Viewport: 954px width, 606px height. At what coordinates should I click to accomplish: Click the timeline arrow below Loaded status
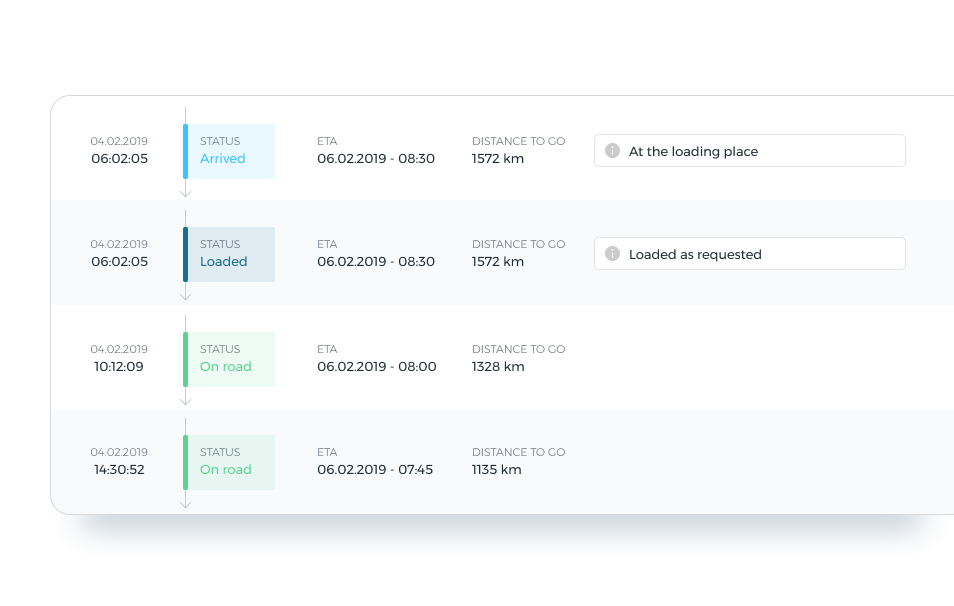185,295
